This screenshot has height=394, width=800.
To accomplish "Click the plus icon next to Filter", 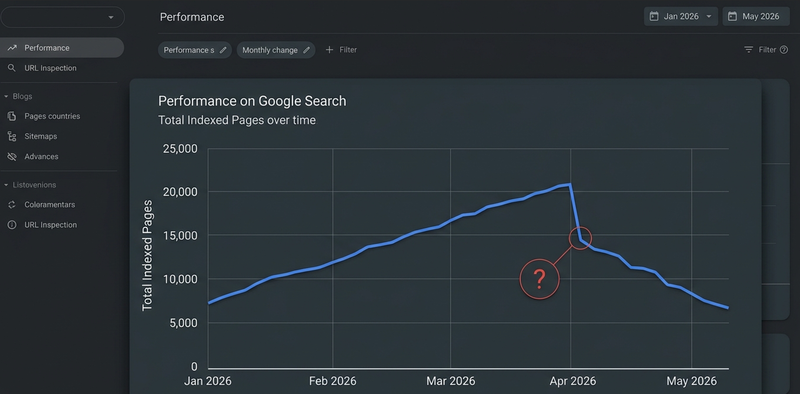I will pos(329,50).
